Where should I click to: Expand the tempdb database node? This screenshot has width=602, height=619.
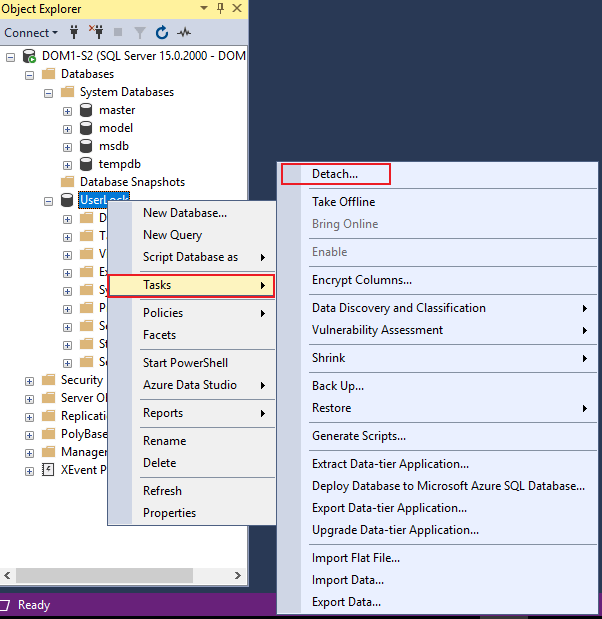[68, 165]
